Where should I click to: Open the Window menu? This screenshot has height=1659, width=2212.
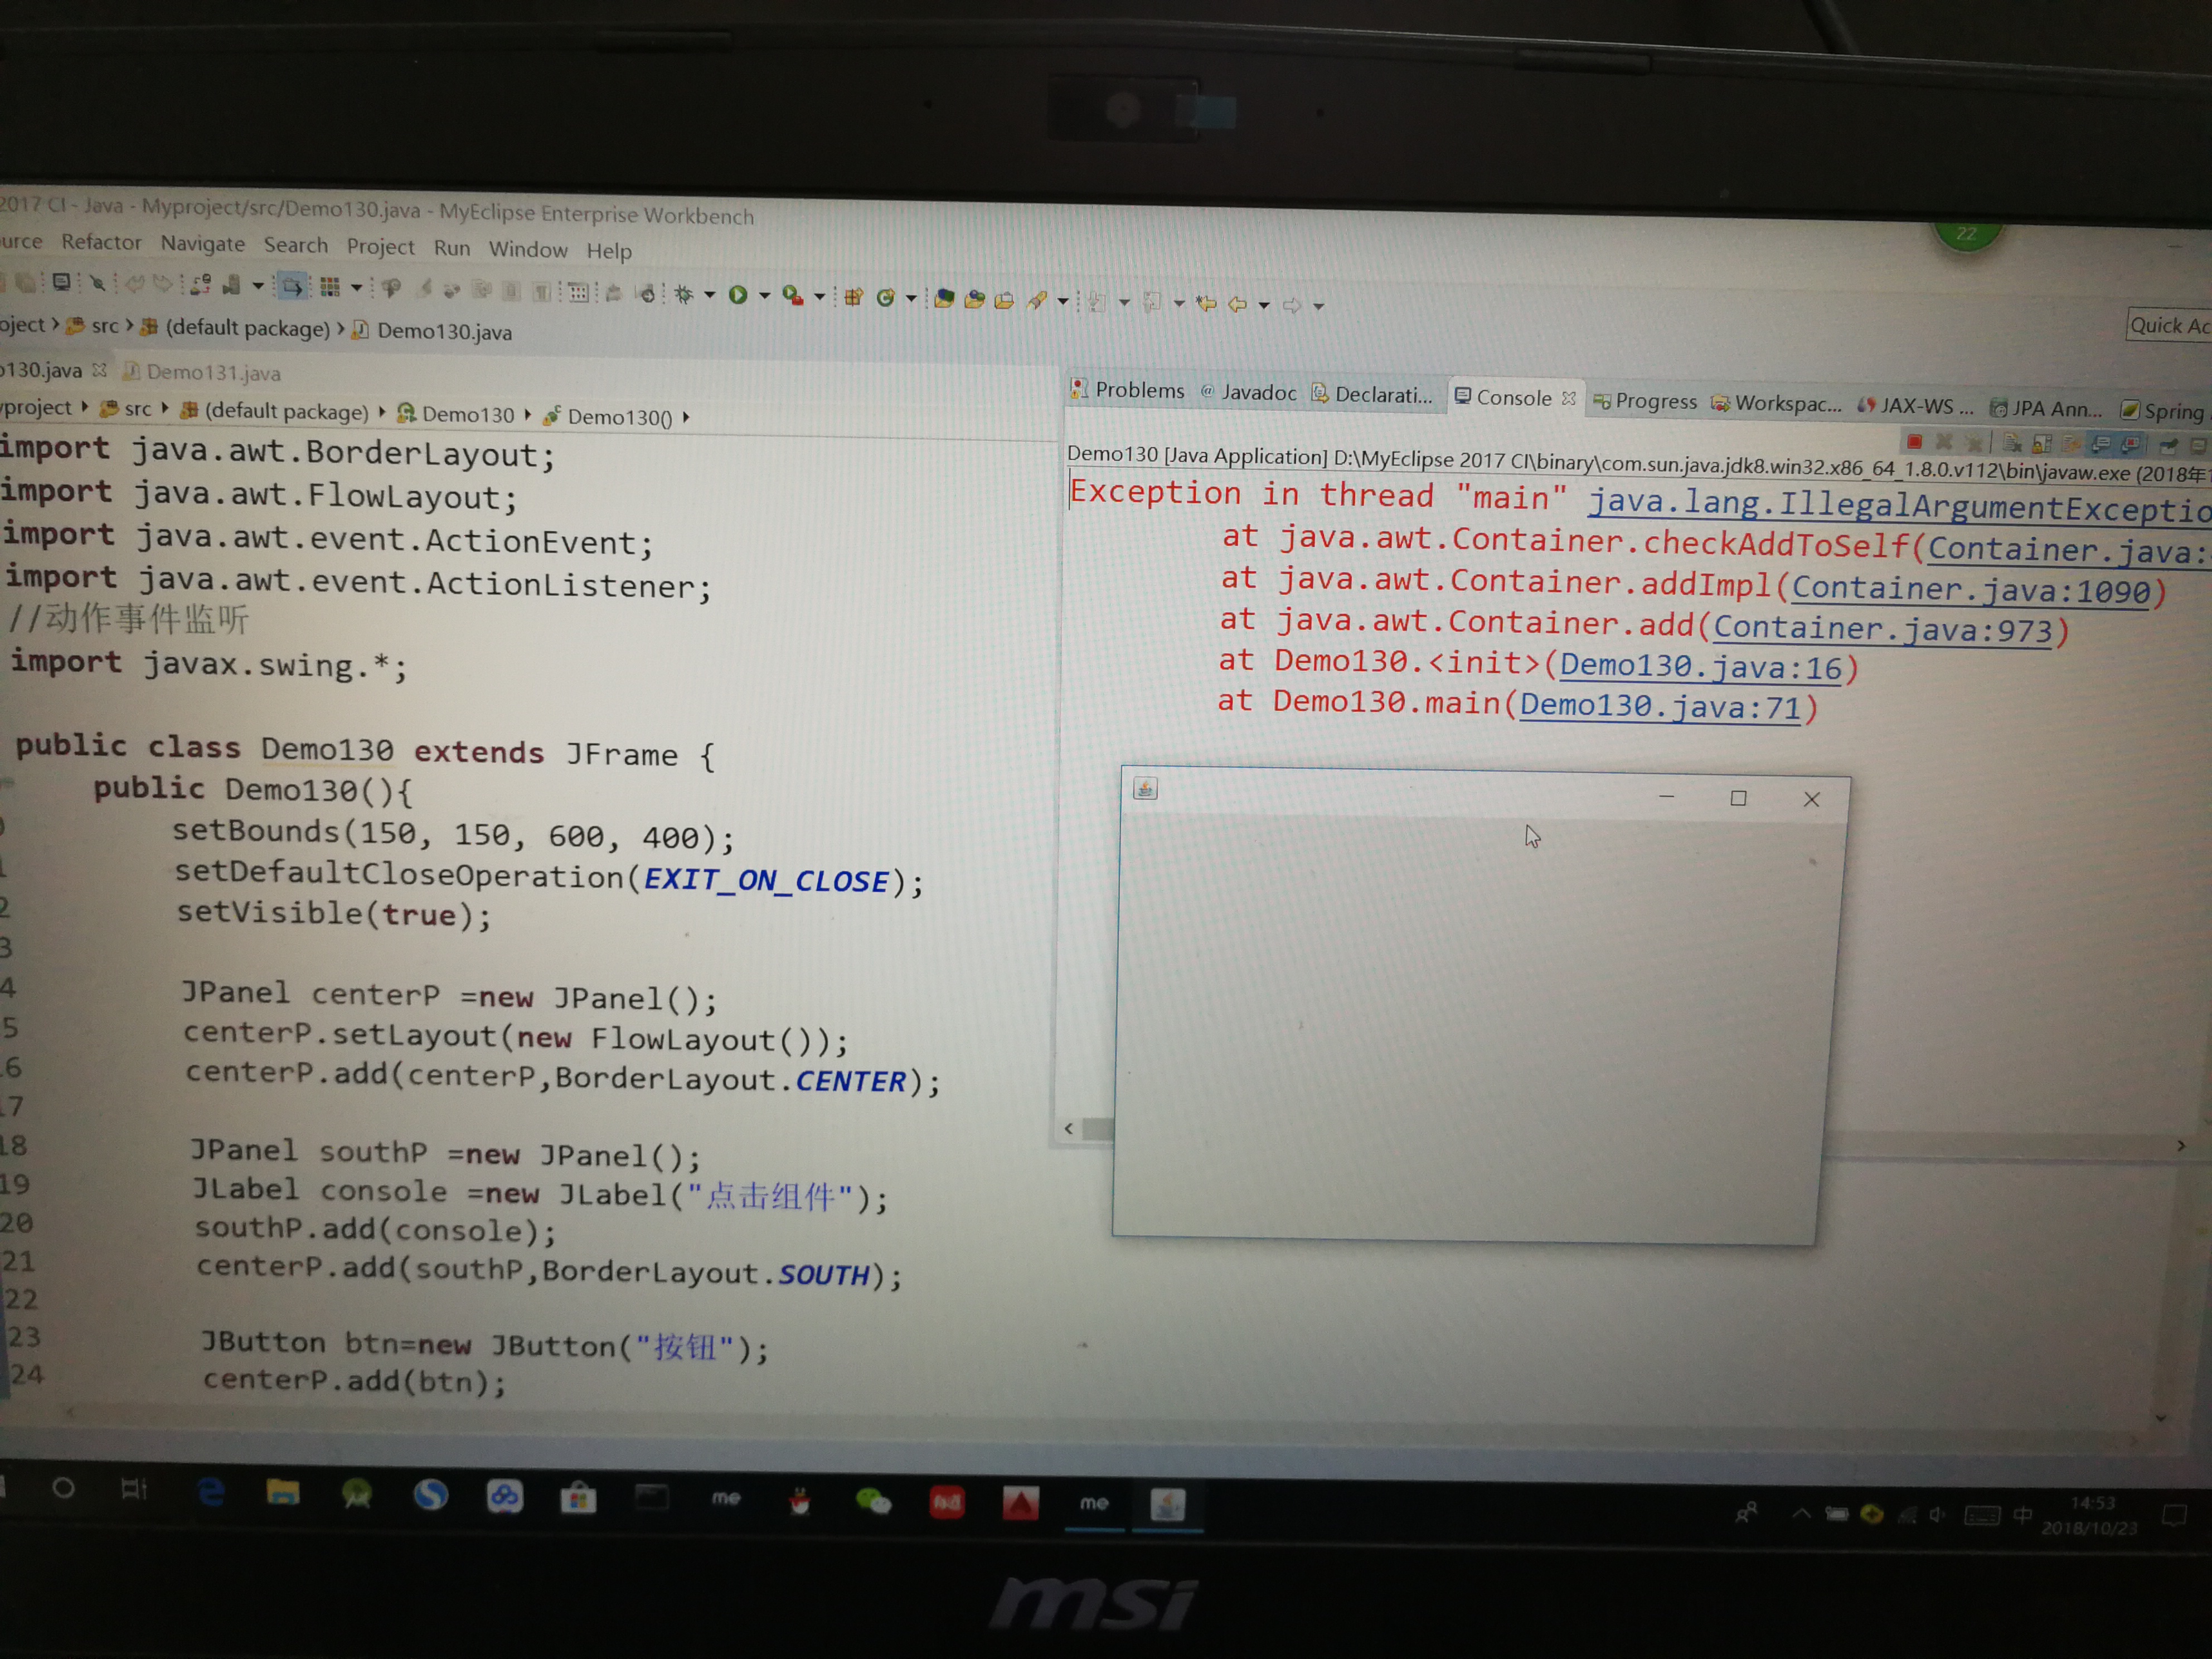528,250
